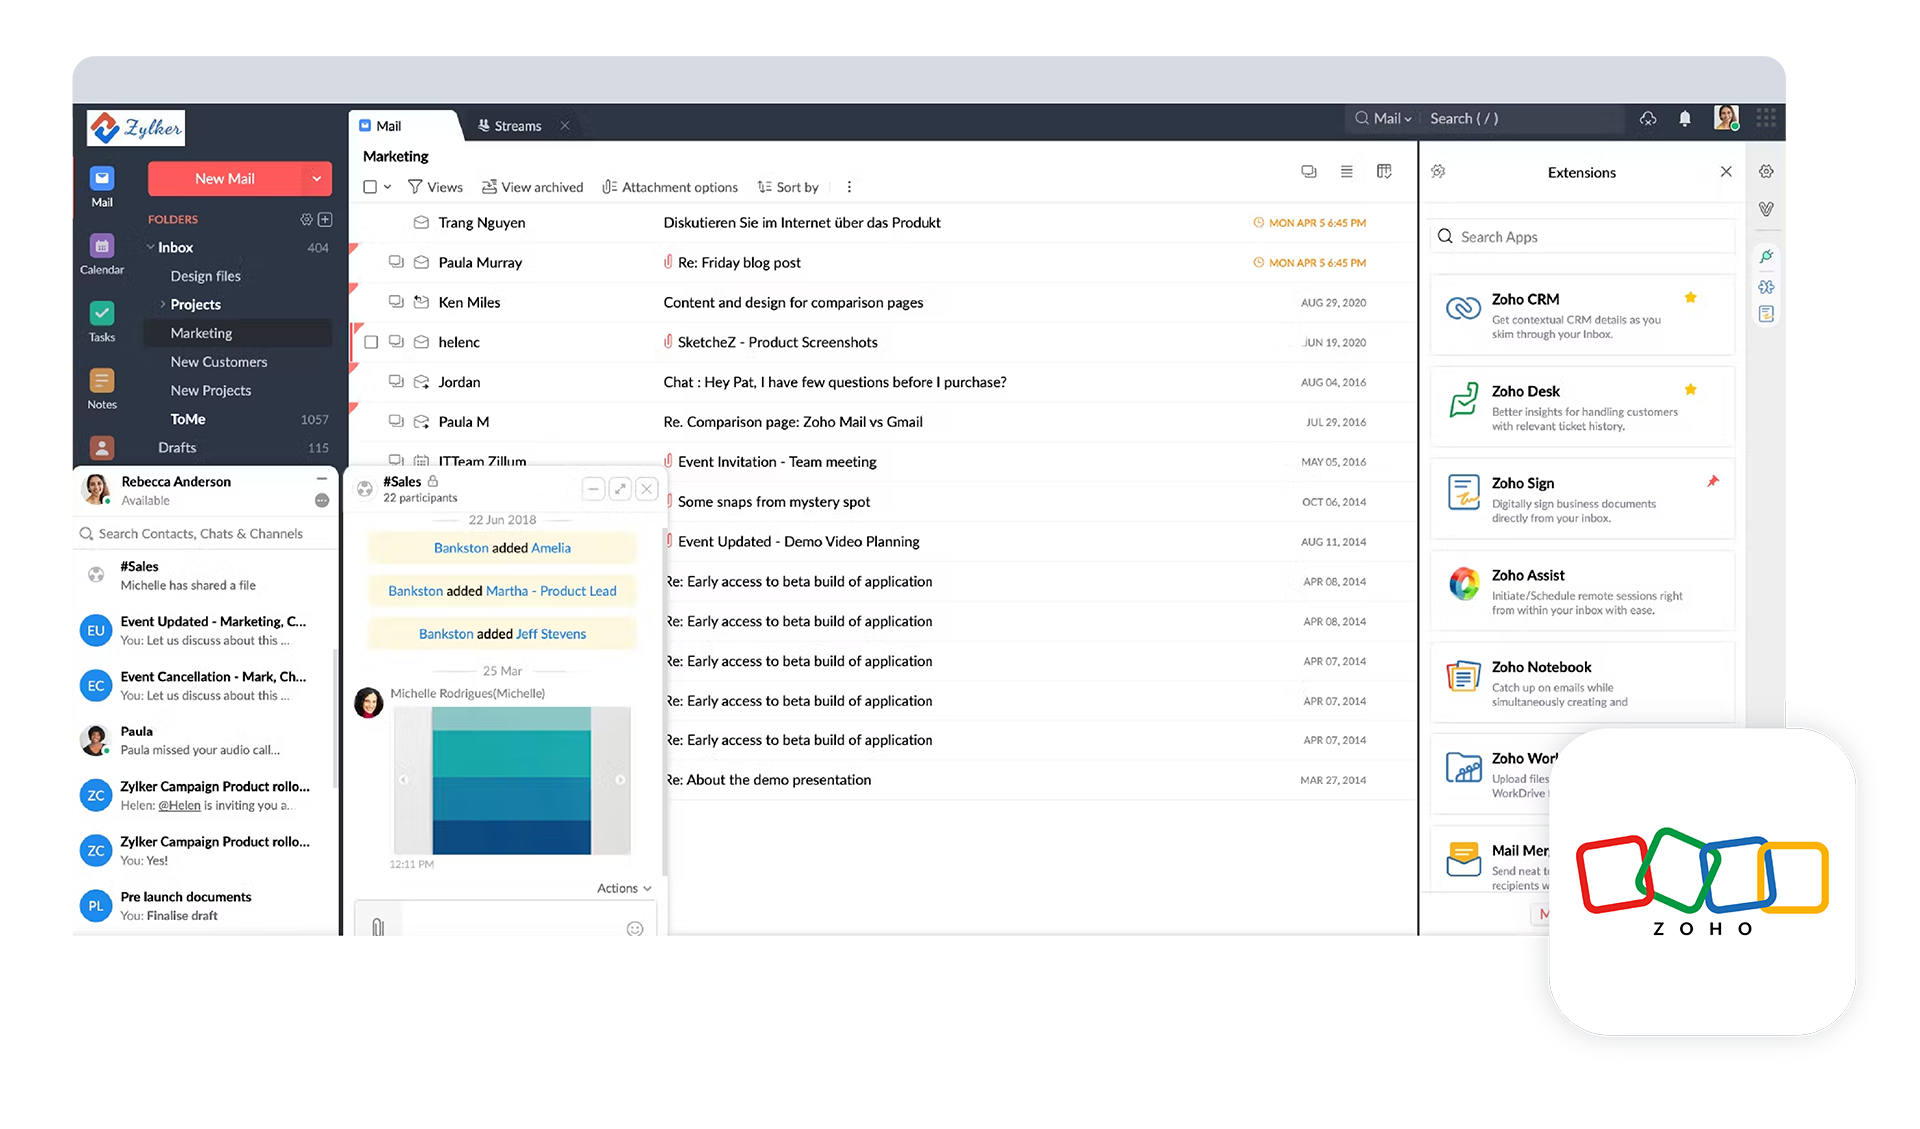
Task: Click the teal chart thumbnail in chat
Action: tap(513, 785)
